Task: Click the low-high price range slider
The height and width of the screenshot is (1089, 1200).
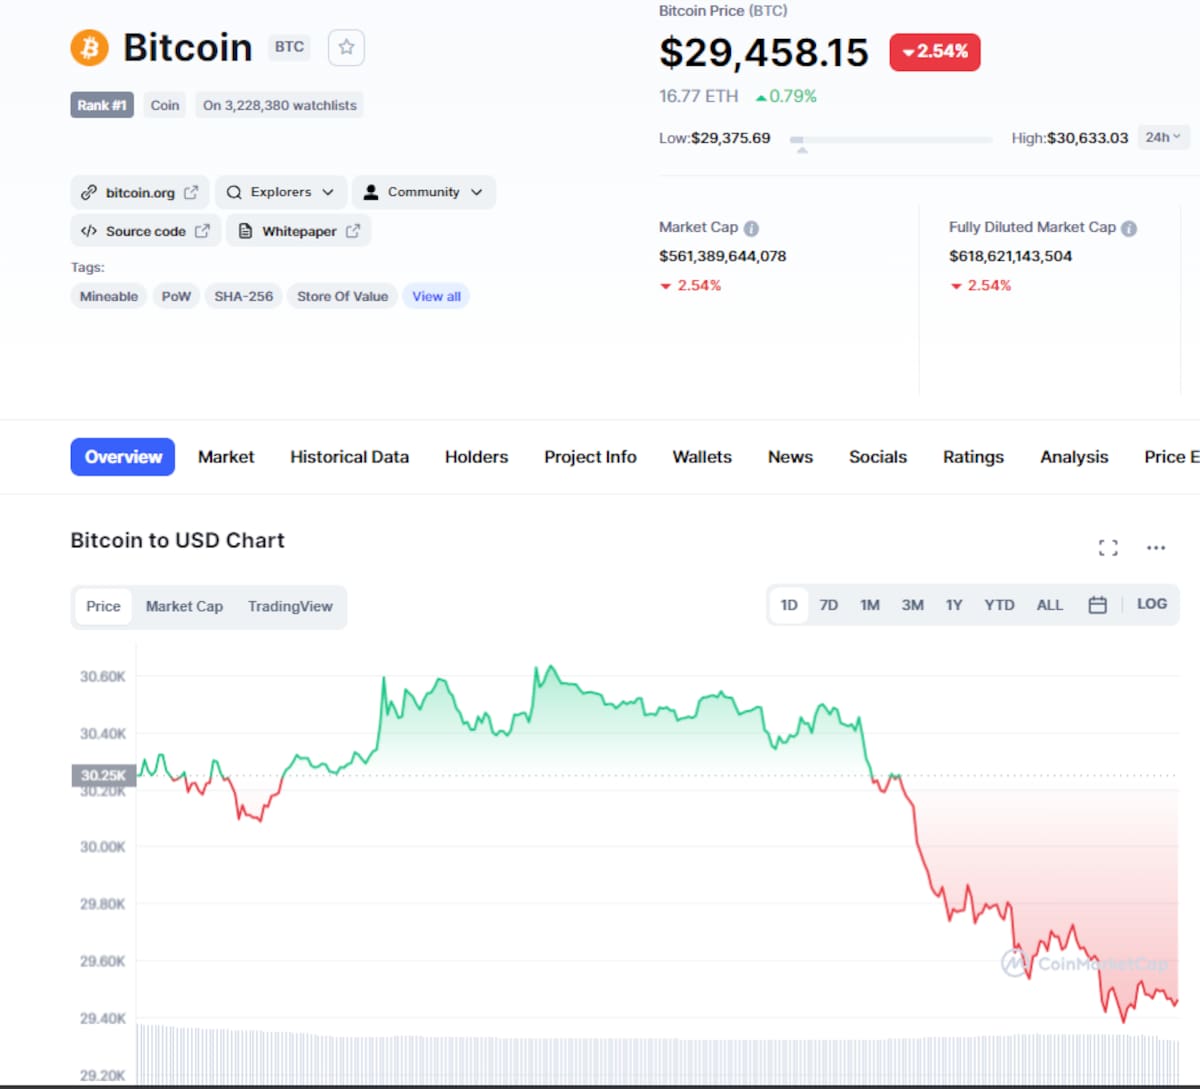Action: [x=891, y=141]
